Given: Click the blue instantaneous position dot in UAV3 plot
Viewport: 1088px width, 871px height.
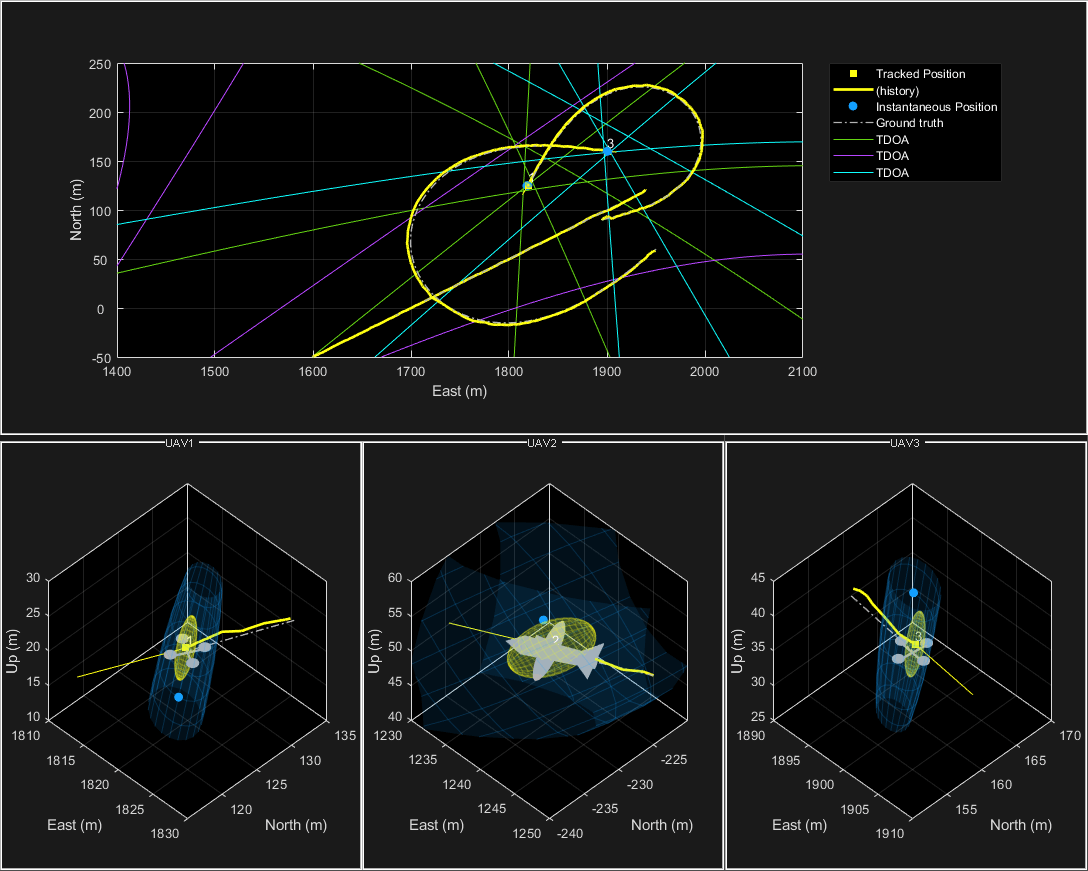Looking at the screenshot, I should [x=913, y=593].
